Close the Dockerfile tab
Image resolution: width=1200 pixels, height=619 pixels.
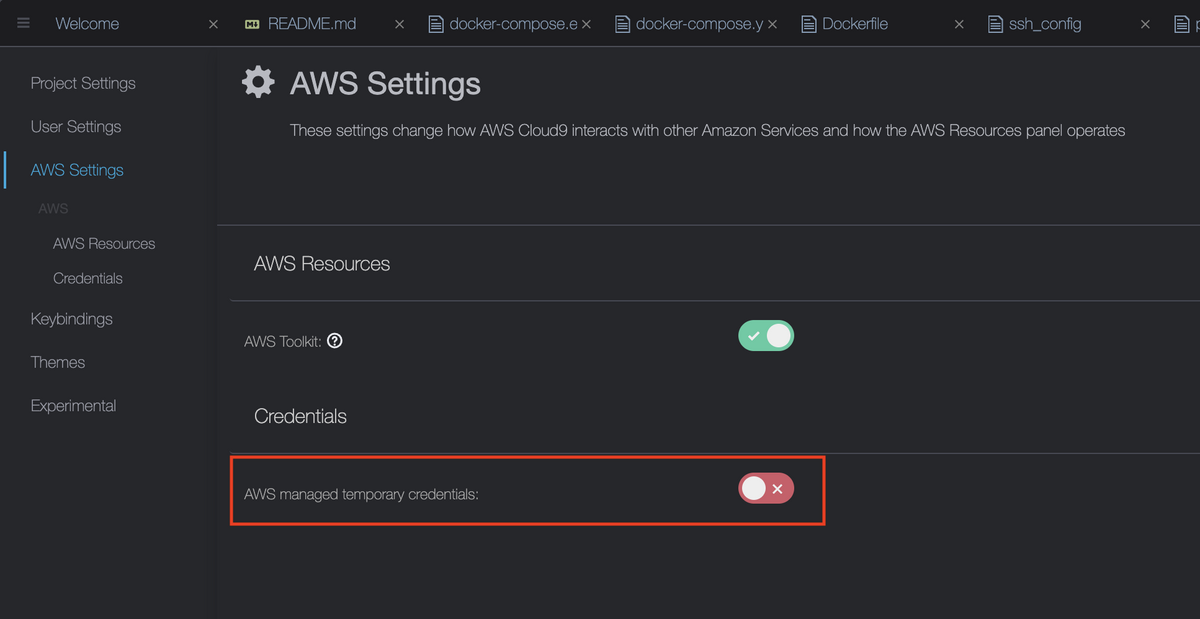959,24
